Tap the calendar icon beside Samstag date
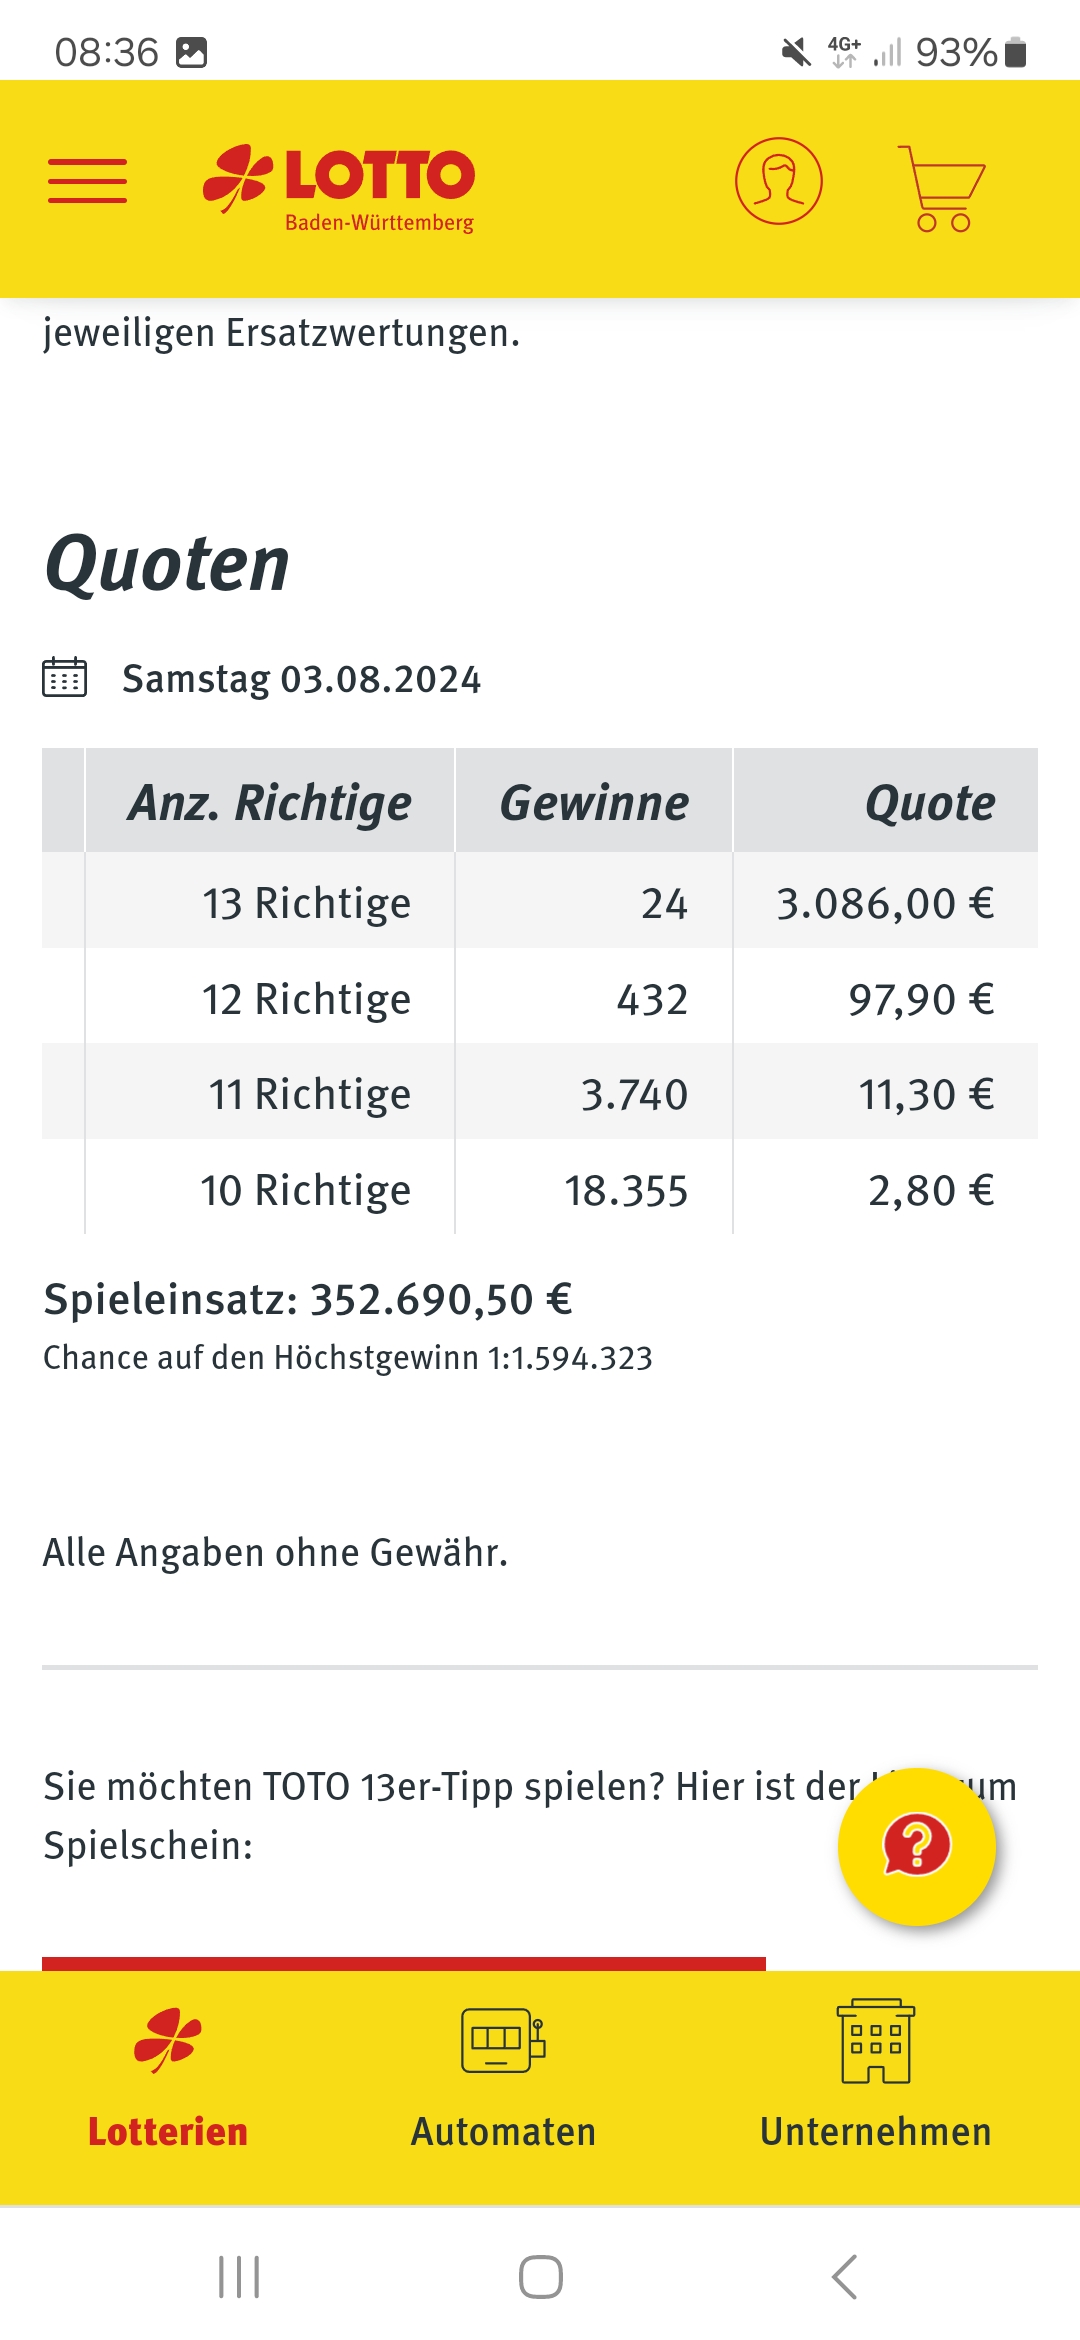This screenshot has width=1080, height=2340. (x=65, y=678)
